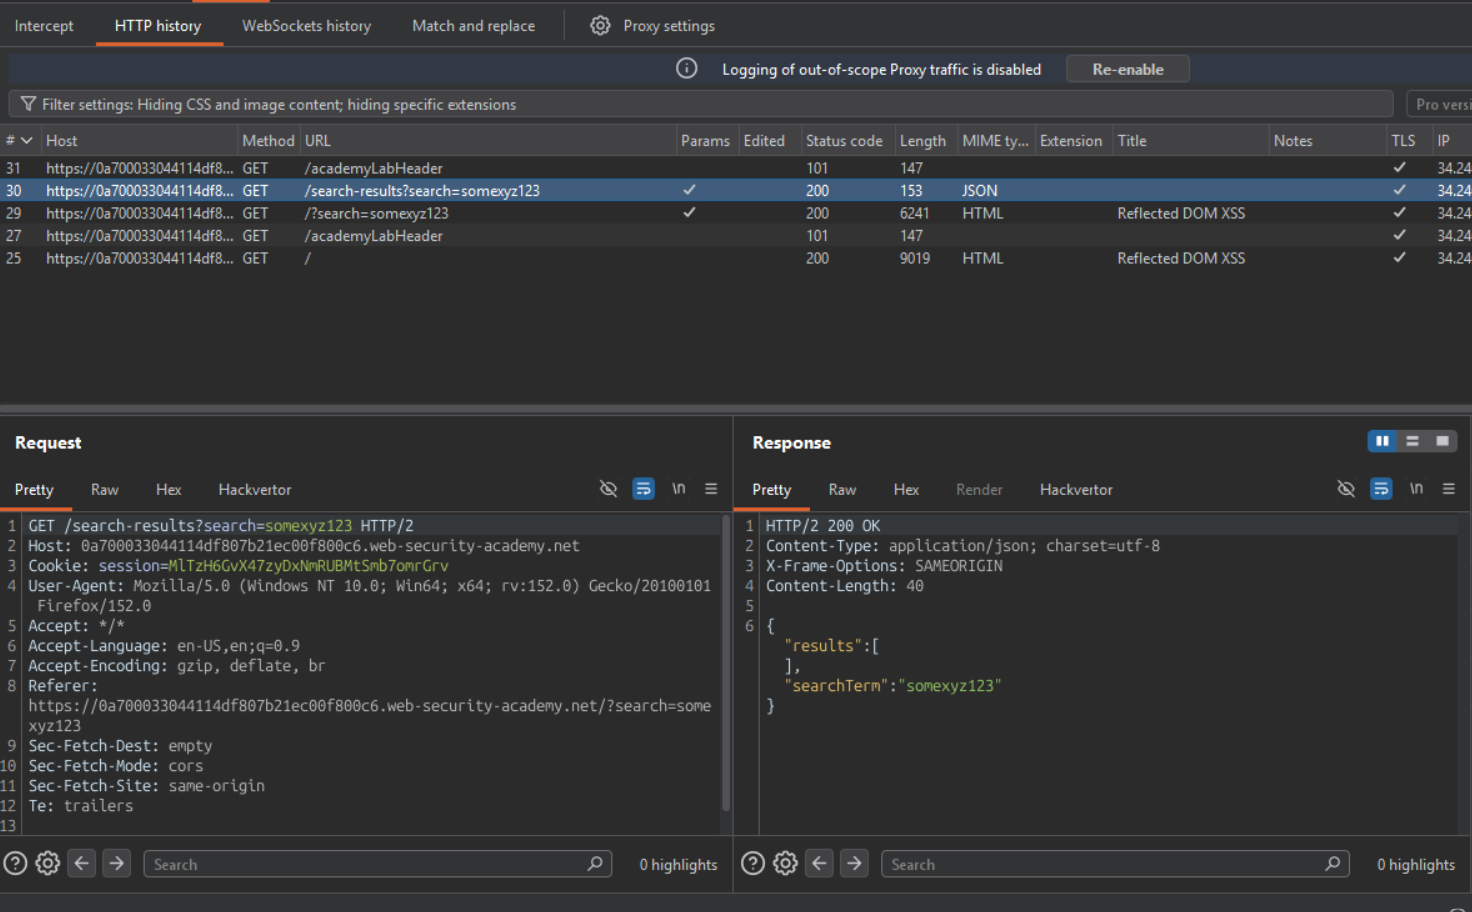The height and width of the screenshot is (912, 1472).
Task: Click the TLS checkmark in row 29
Action: (x=1399, y=212)
